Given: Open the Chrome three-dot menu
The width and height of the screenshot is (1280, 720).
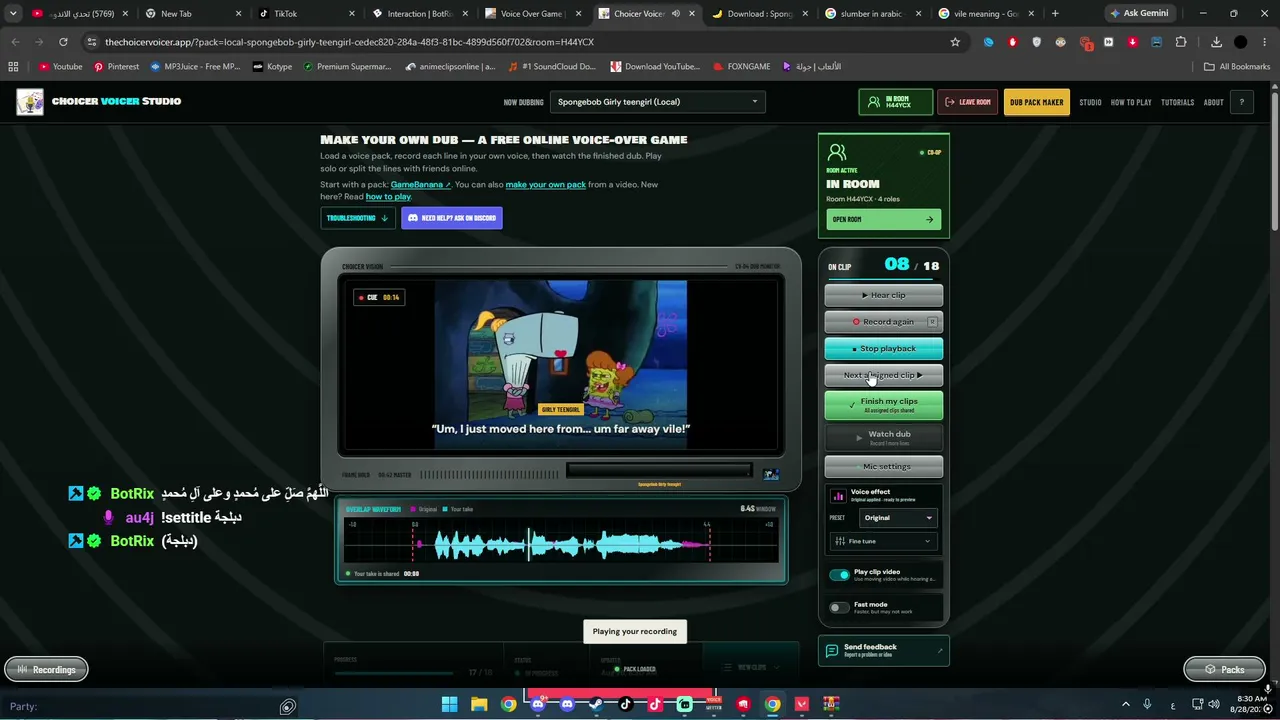Looking at the screenshot, I should (1265, 42).
